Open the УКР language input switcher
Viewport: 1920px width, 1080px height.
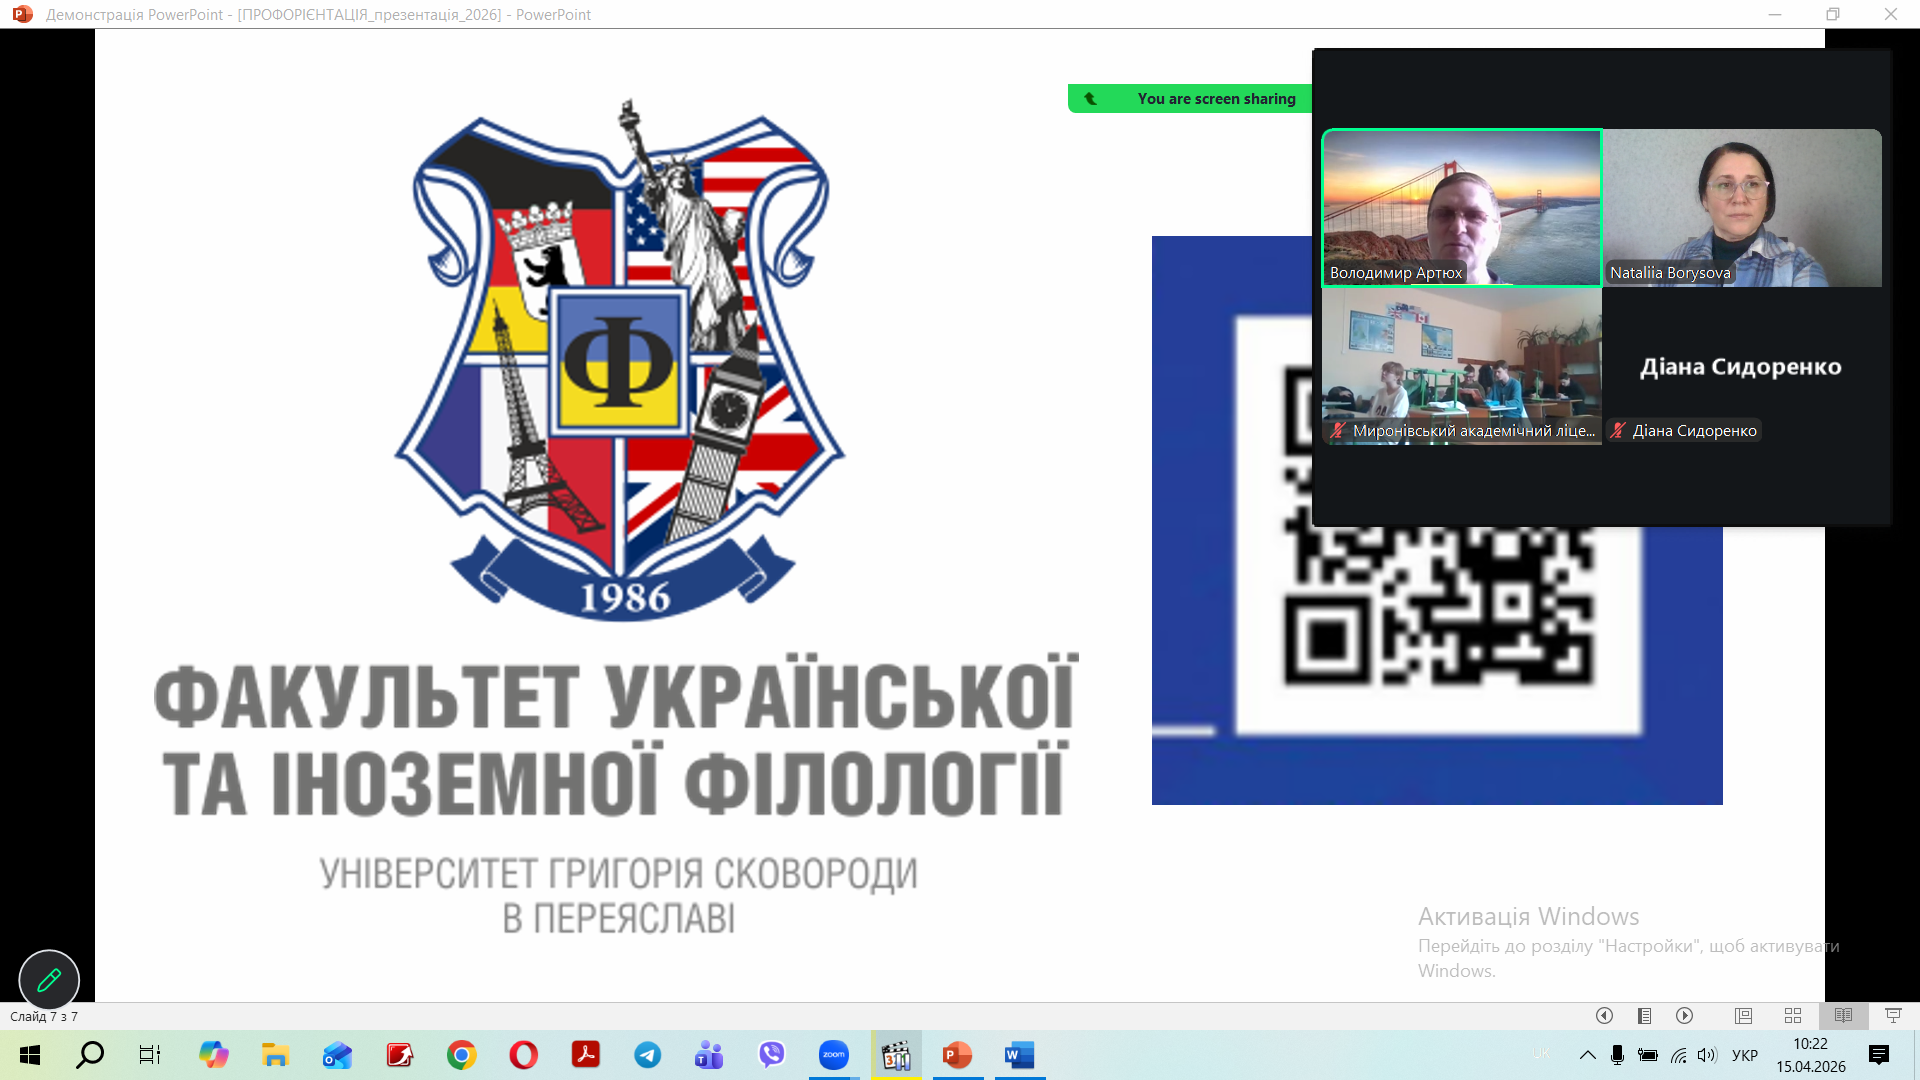click(1744, 1055)
